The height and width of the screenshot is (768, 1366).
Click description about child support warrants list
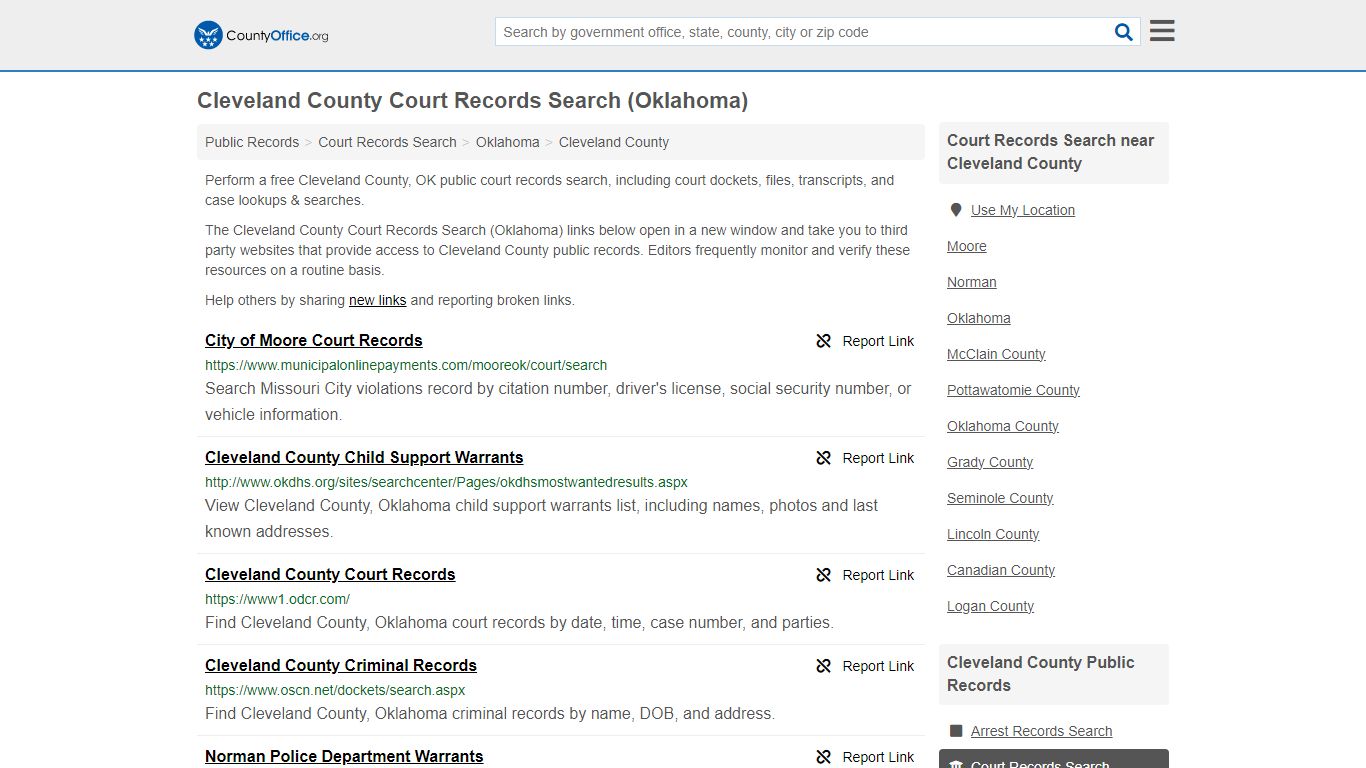tap(542, 518)
